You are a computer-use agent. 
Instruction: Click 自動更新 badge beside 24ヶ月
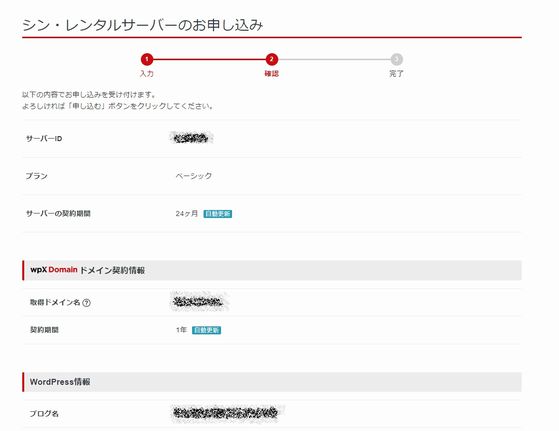tap(218, 214)
